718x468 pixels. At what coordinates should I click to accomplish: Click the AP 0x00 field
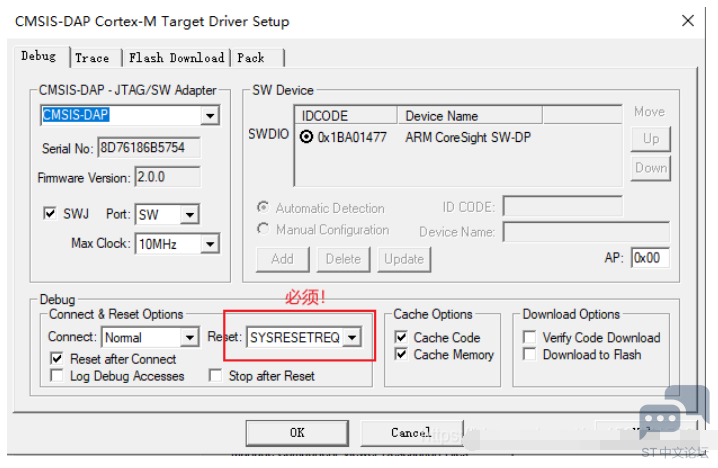pyautogui.click(x=650, y=257)
